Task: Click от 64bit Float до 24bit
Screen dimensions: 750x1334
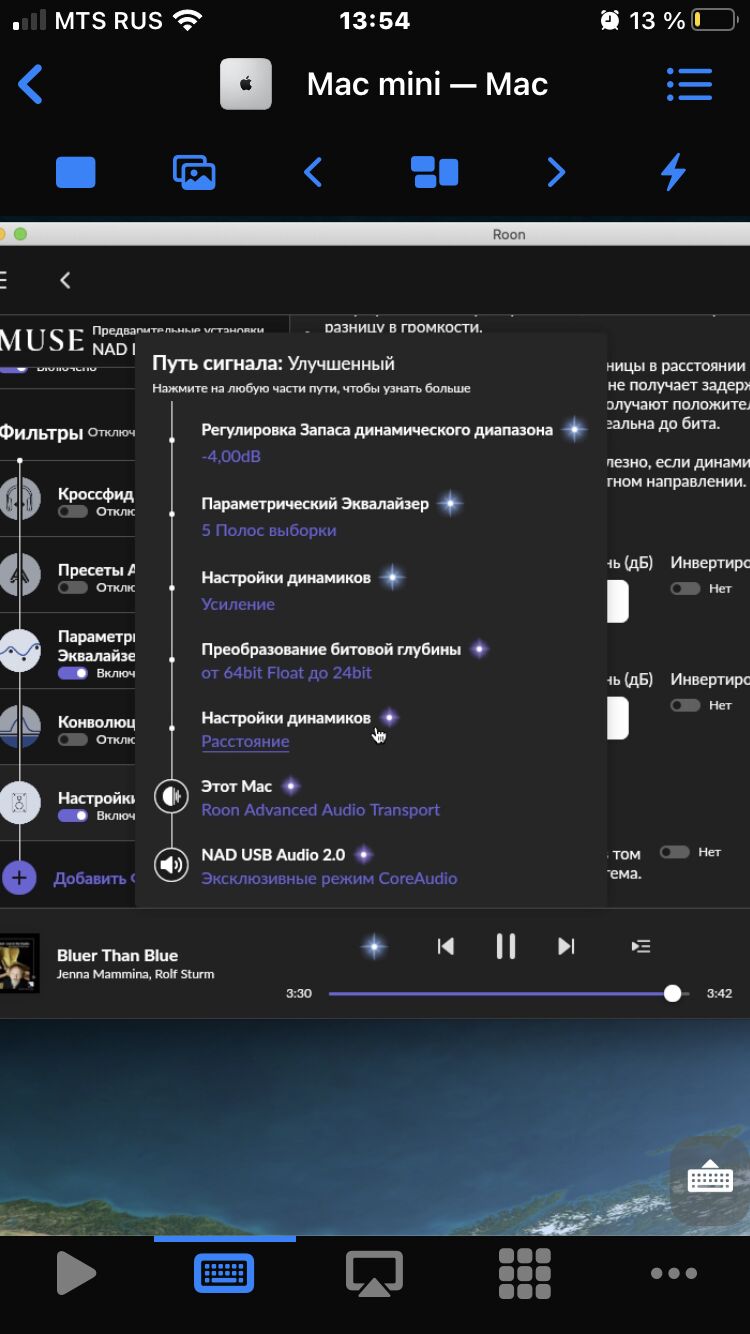Action: tap(286, 673)
